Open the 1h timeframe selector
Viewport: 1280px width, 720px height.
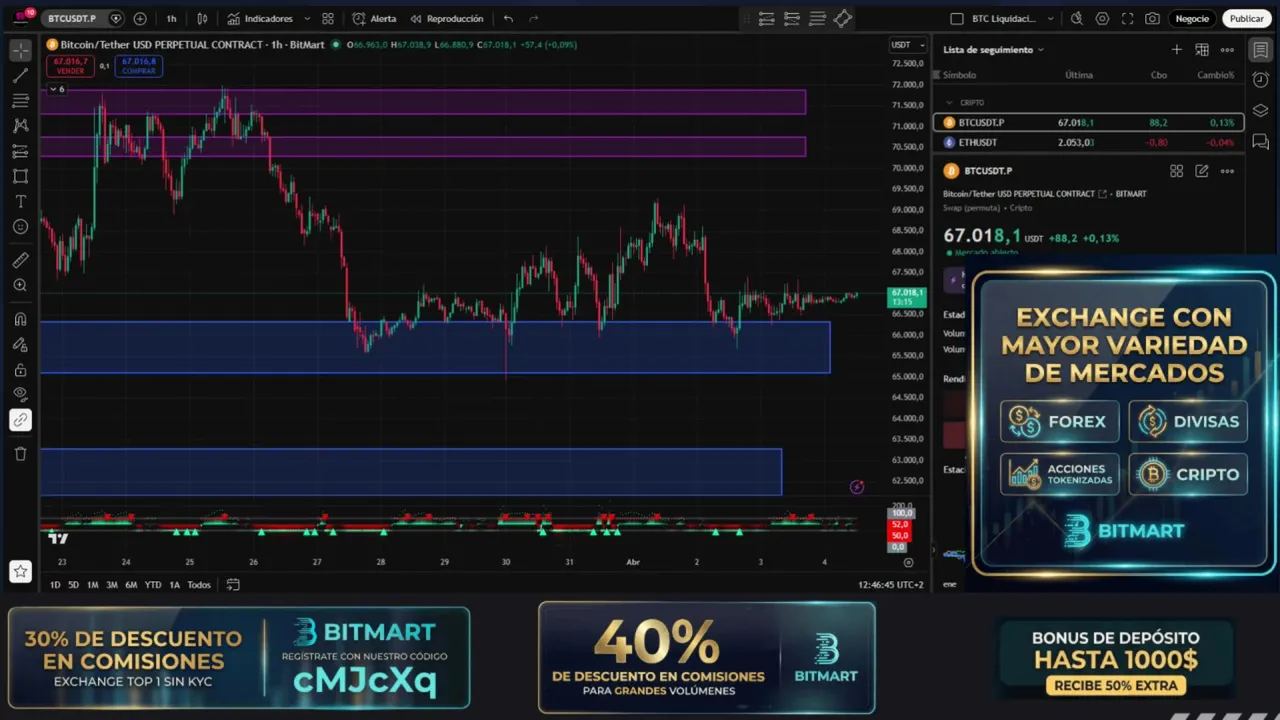click(171, 18)
